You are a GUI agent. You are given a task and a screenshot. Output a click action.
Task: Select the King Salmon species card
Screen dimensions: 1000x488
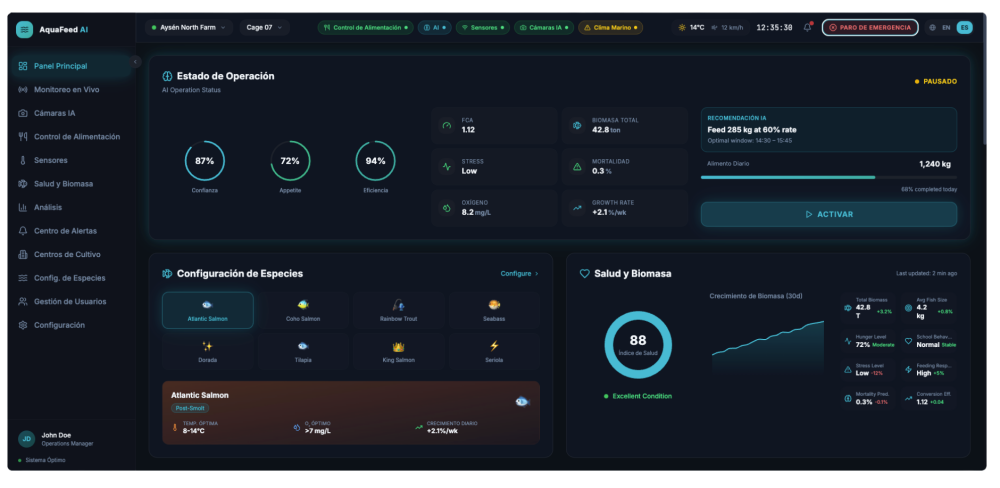[x=398, y=351]
